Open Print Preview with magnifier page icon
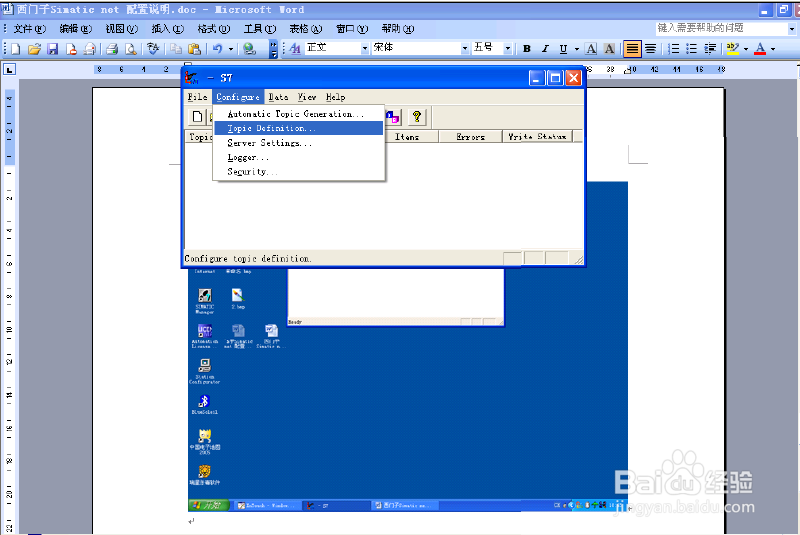 coord(131,49)
